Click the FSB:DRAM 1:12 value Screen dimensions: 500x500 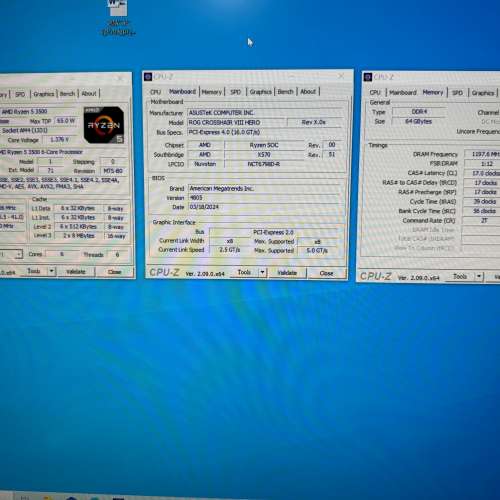tap(482, 164)
